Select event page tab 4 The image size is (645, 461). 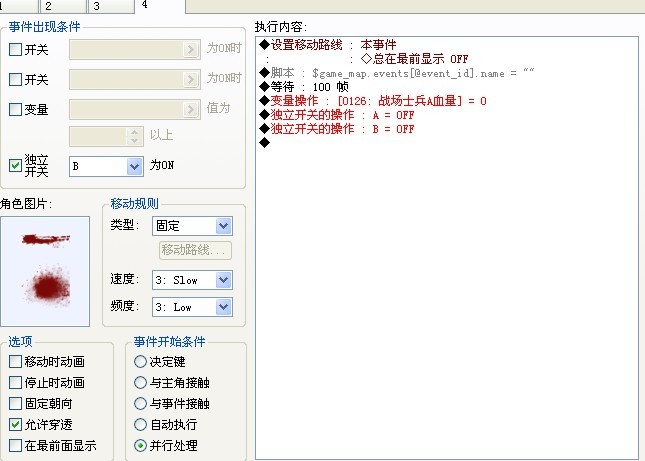[x=160, y=6]
